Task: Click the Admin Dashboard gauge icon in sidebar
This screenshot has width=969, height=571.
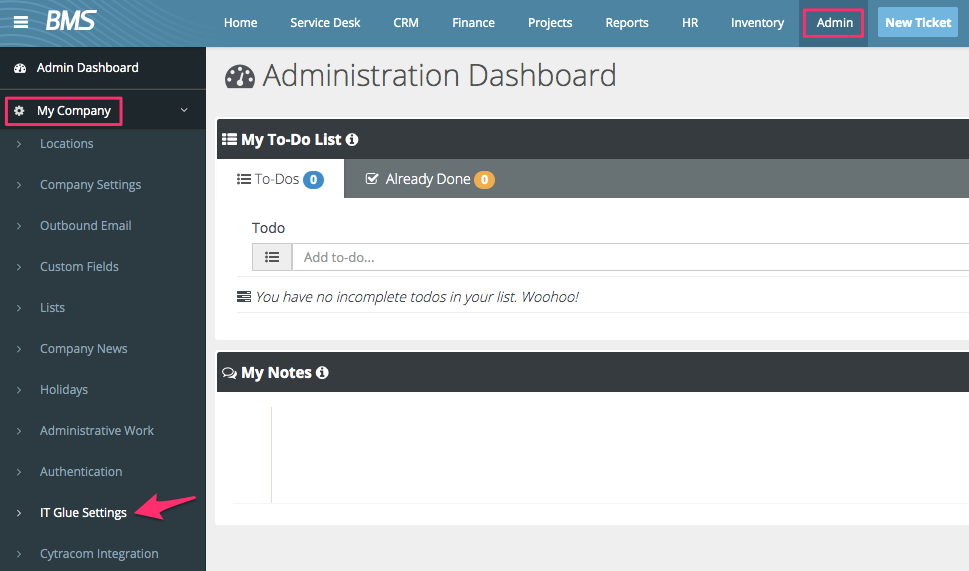Action: coord(20,68)
